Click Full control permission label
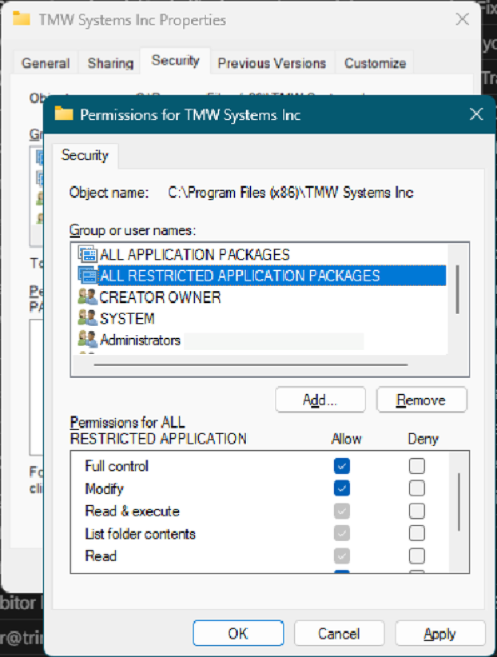Image resolution: width=497 pixels, height=657 pixels. point(117,466)
